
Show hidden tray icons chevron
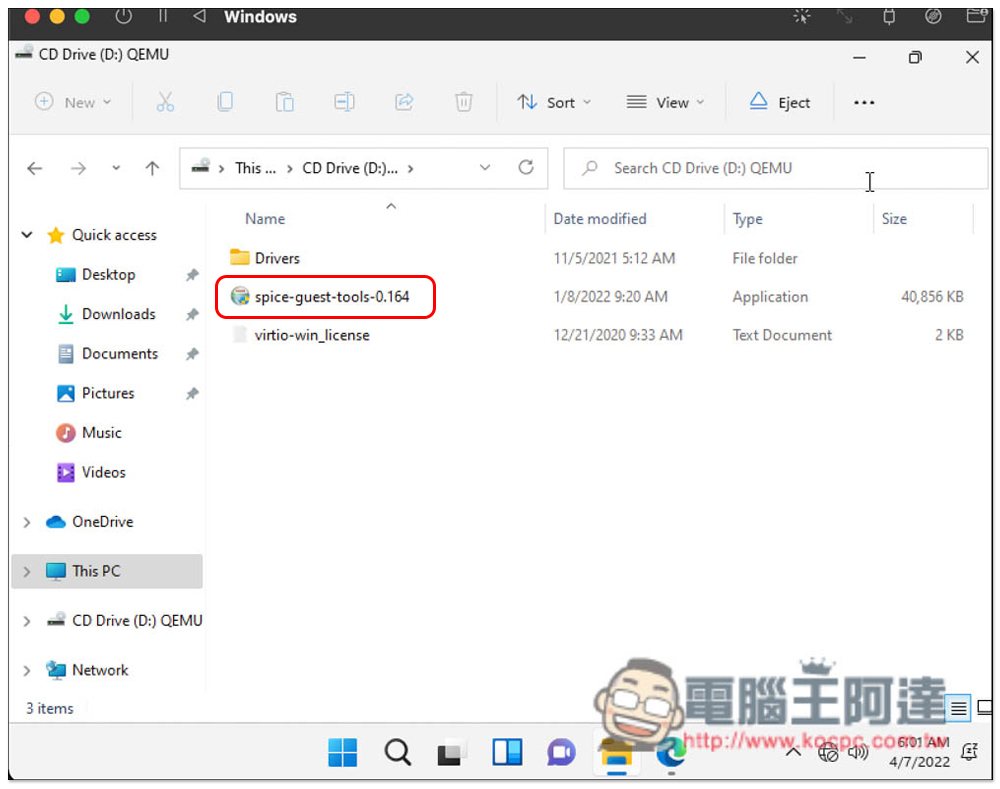pos(793,753)
